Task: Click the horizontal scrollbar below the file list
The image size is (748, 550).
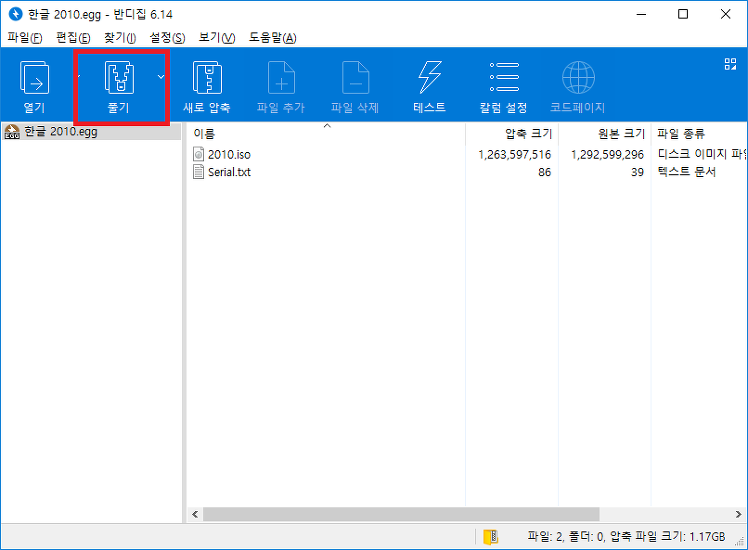Action: 400,514
